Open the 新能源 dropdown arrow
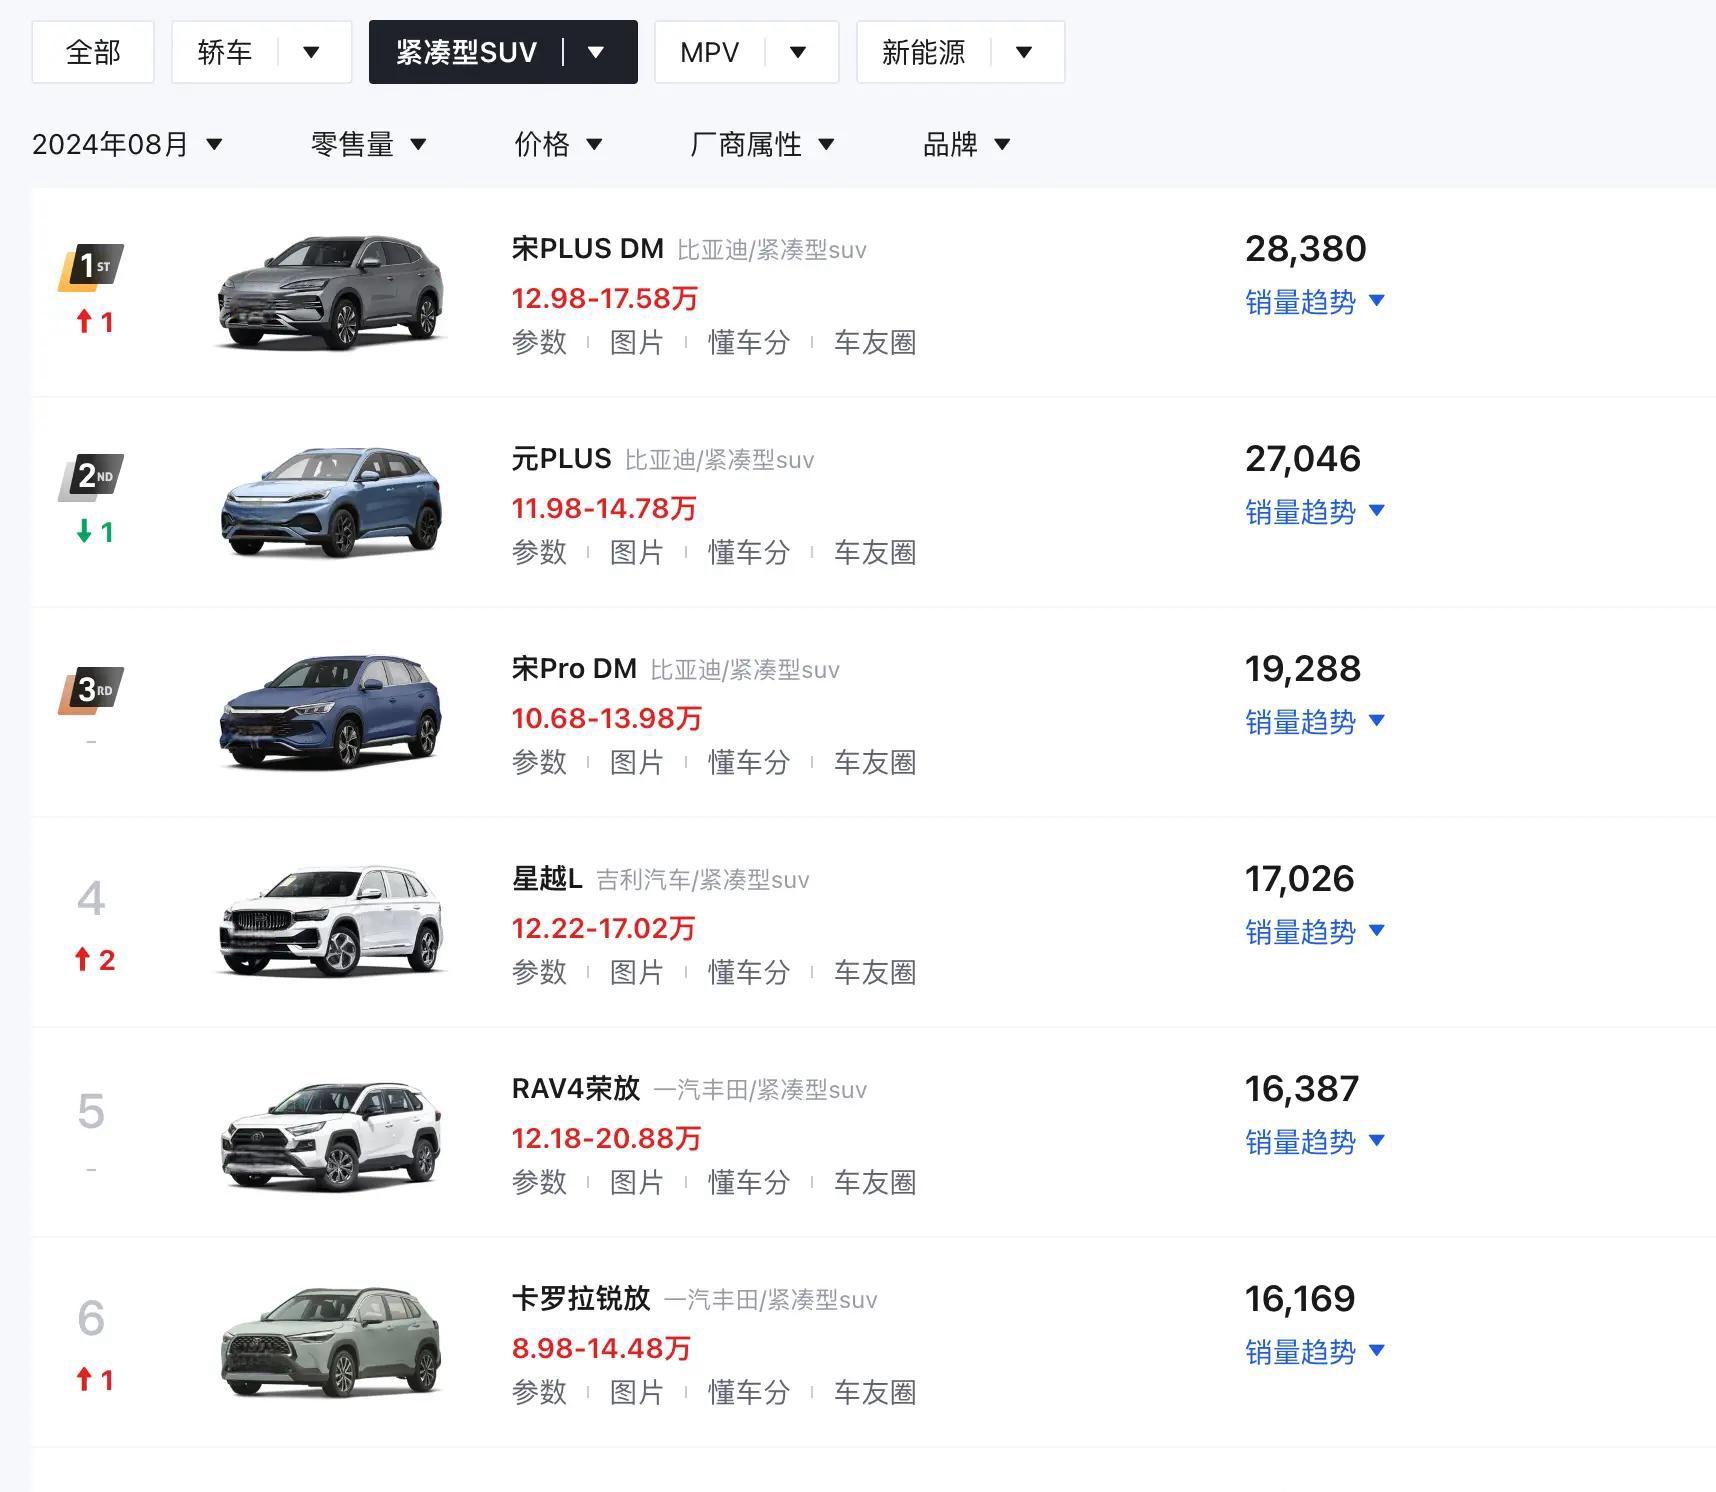The width and height of the screenshot is (1716, 1492). click(x=1024, y=52)
